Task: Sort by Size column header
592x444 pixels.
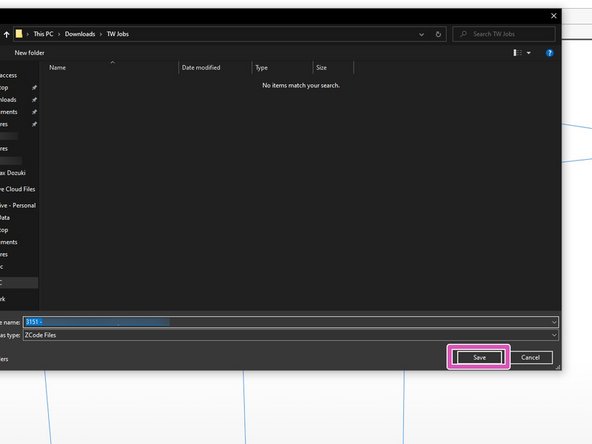Action: click(x=321, y=68)
